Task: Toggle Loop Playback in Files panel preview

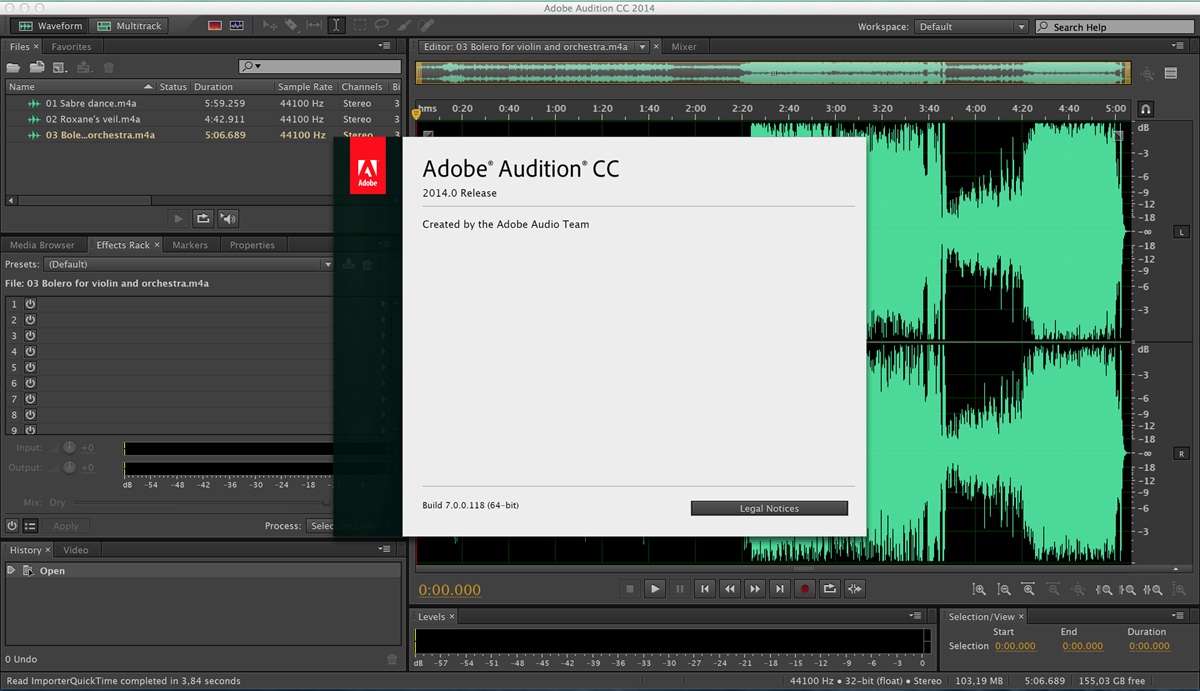Action: (203, 218)
